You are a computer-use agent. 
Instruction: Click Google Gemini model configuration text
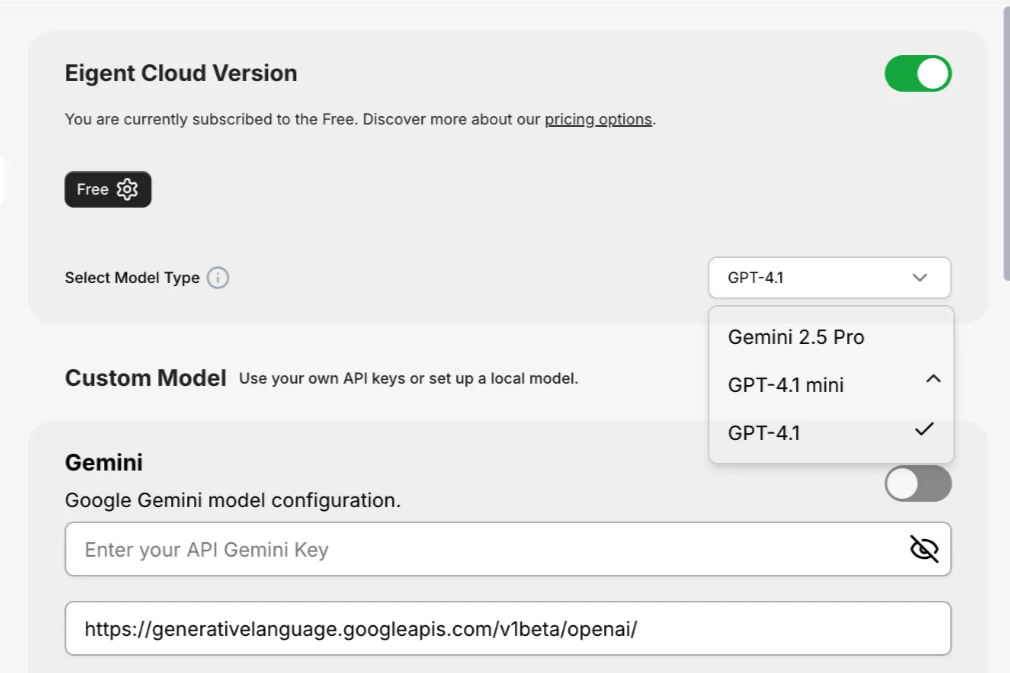tap(233, 500)
